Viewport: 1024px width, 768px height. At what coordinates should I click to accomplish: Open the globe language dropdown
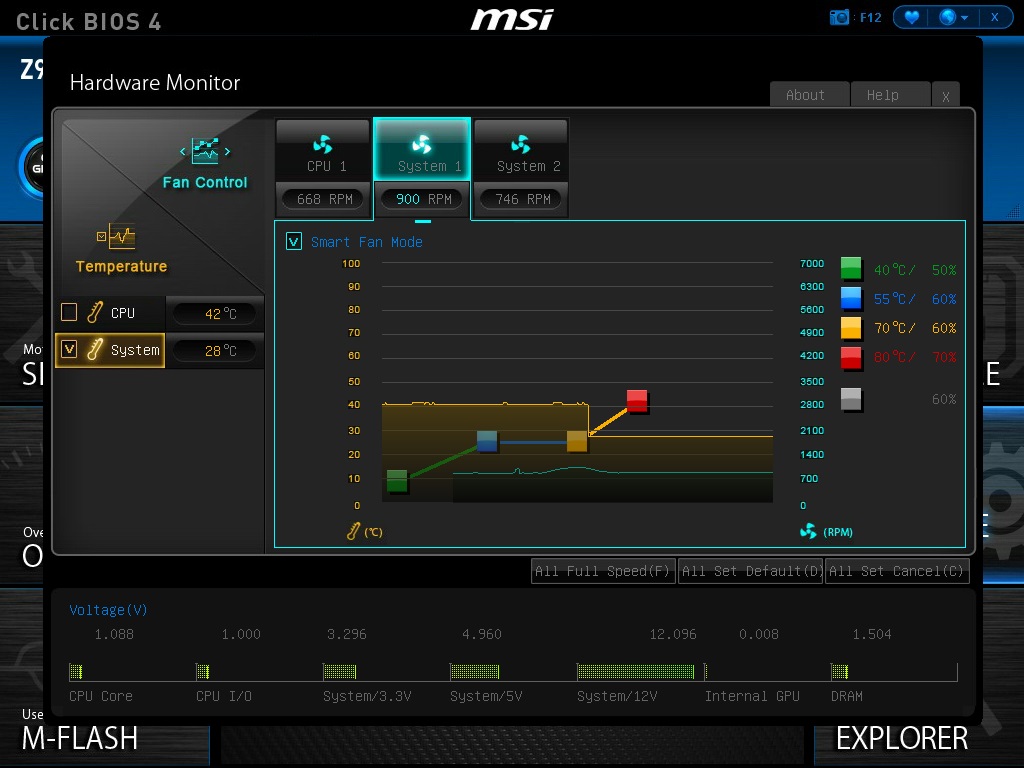click(x=953, y=17)
